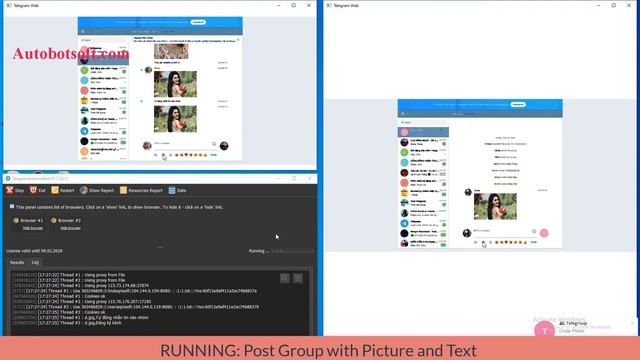Open the log panel menu icon
Viewport: 640px width, 360px height.
298,278
